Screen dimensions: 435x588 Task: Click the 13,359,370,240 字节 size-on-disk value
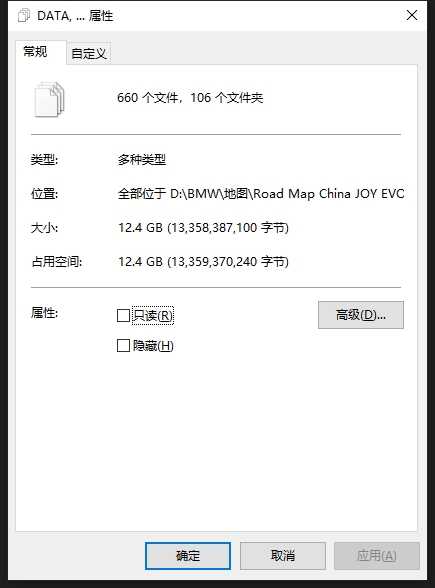click(228, 261)
